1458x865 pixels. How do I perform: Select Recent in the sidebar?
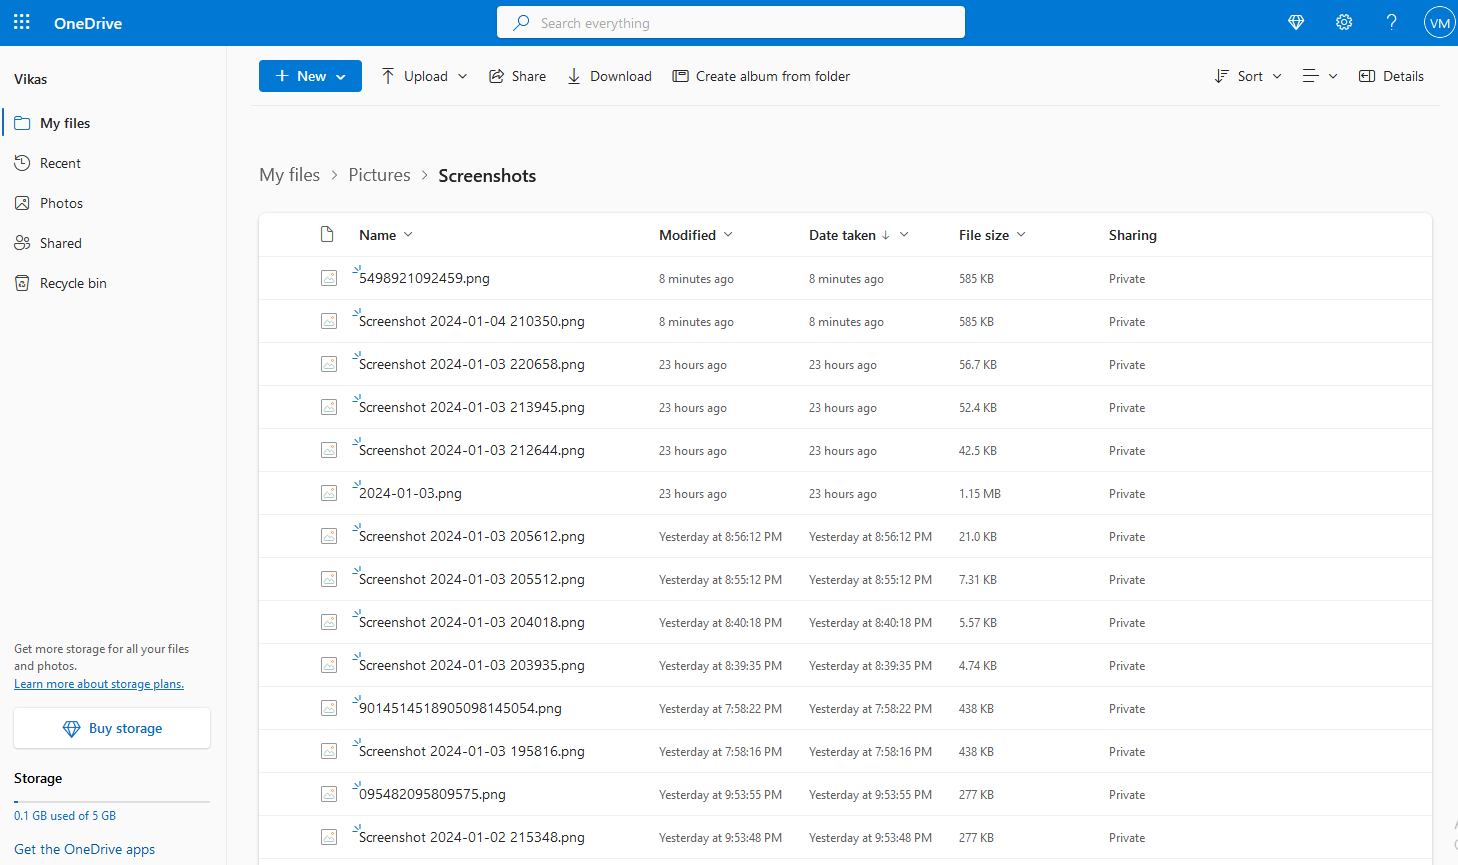61,162
